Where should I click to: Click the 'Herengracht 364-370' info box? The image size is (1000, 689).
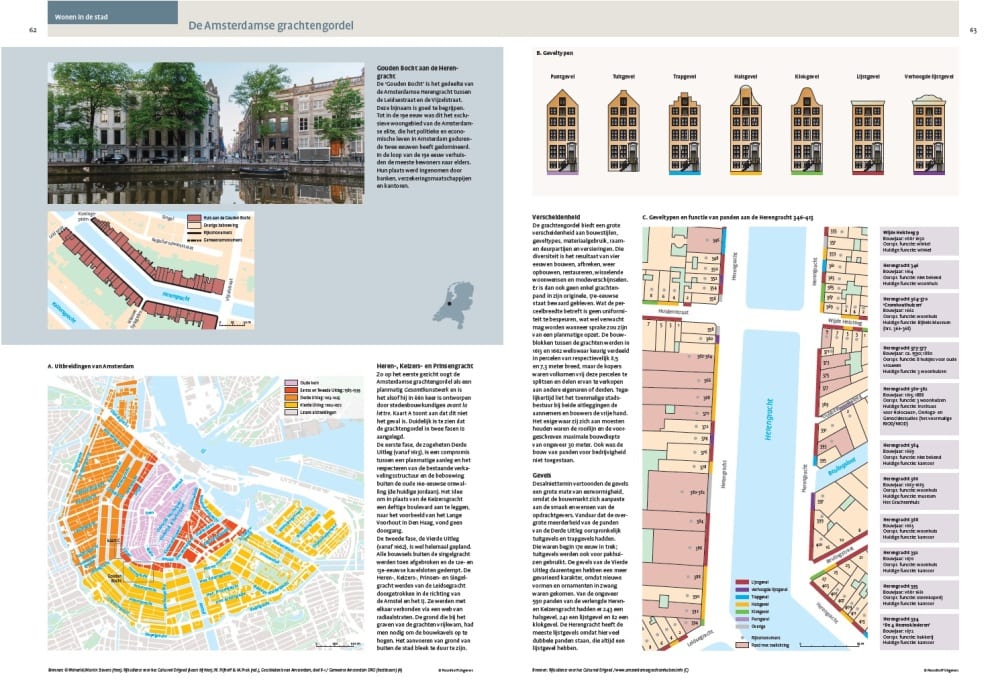click(x=919, y=315)
